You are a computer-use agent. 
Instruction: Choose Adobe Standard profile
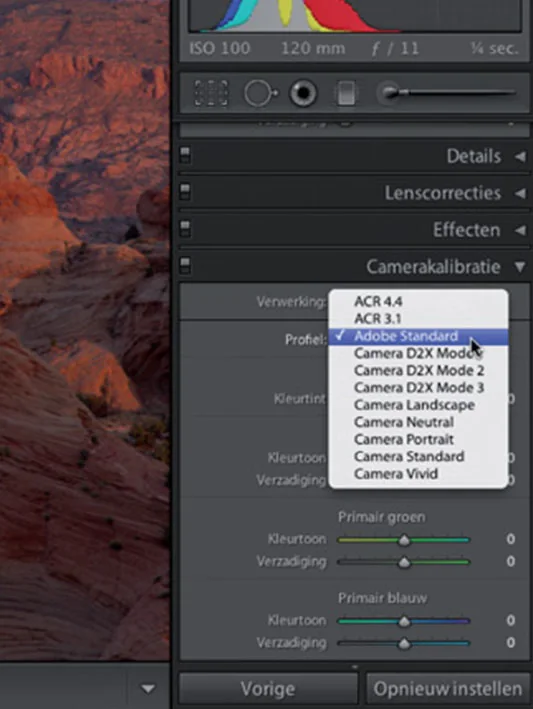coord(418,336)
